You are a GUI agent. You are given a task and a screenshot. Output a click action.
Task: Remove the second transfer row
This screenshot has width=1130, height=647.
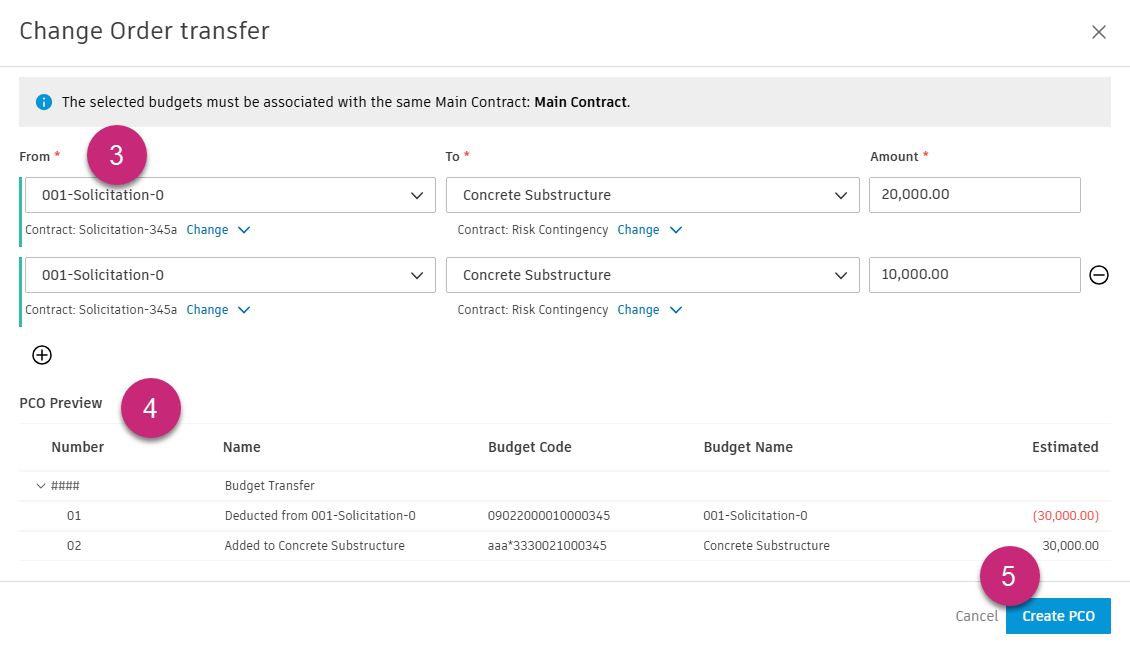click(x=1099, y=275)
